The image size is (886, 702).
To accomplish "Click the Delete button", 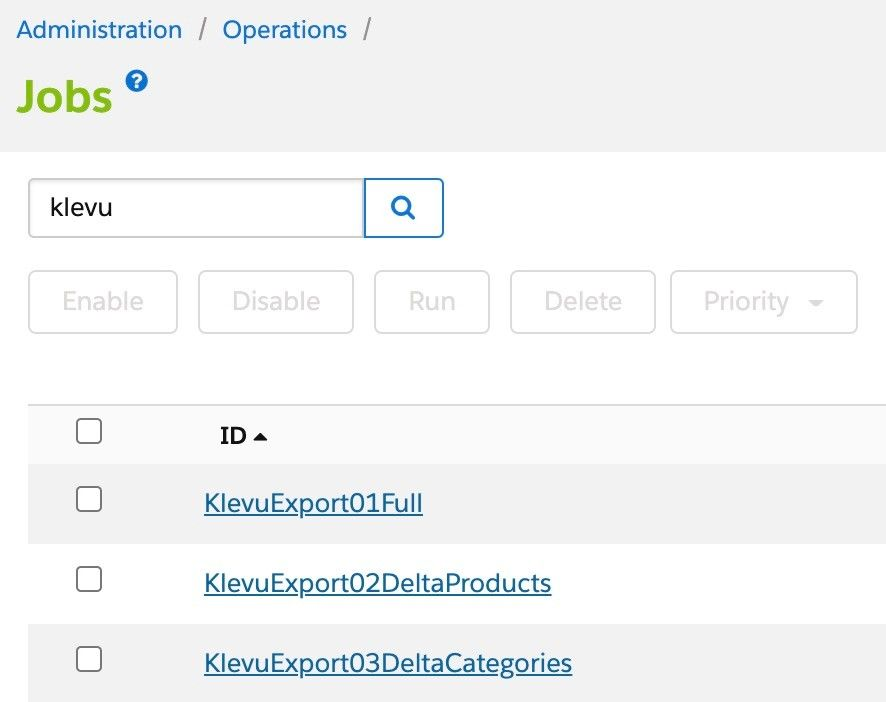I will coord(583,302).
